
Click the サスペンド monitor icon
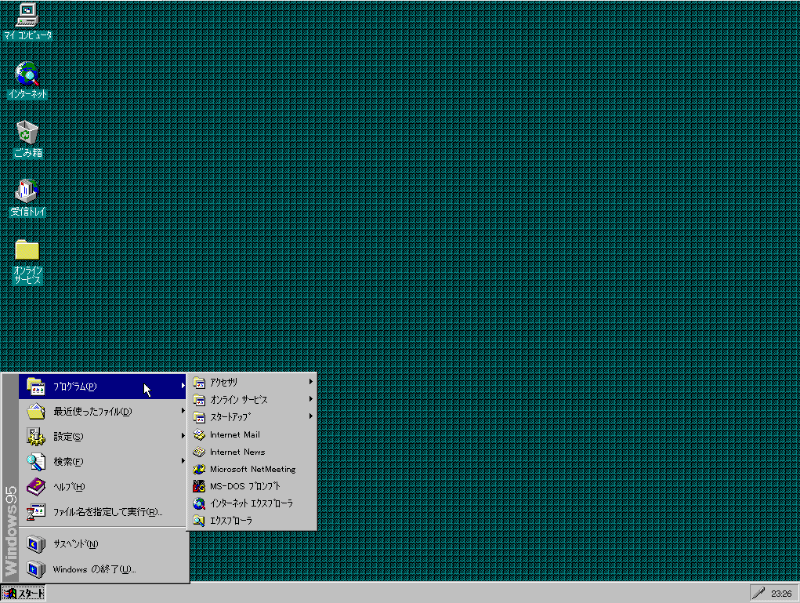click(x=36, y=544)
